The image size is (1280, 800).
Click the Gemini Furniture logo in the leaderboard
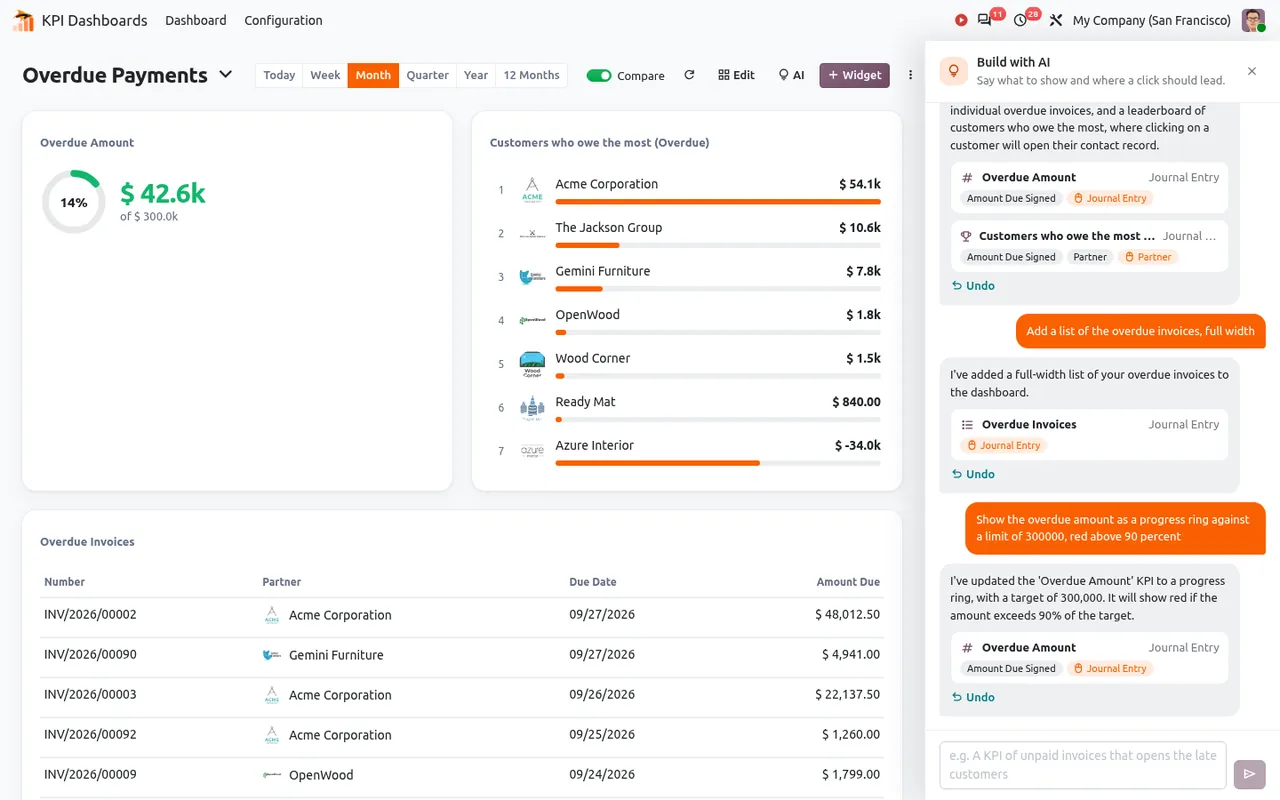click(x=532, y=277)
